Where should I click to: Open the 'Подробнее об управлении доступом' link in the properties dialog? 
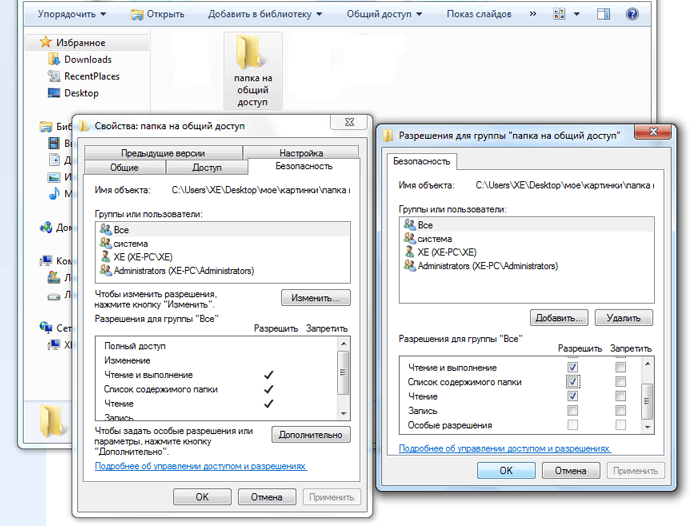tap(200, 466)
